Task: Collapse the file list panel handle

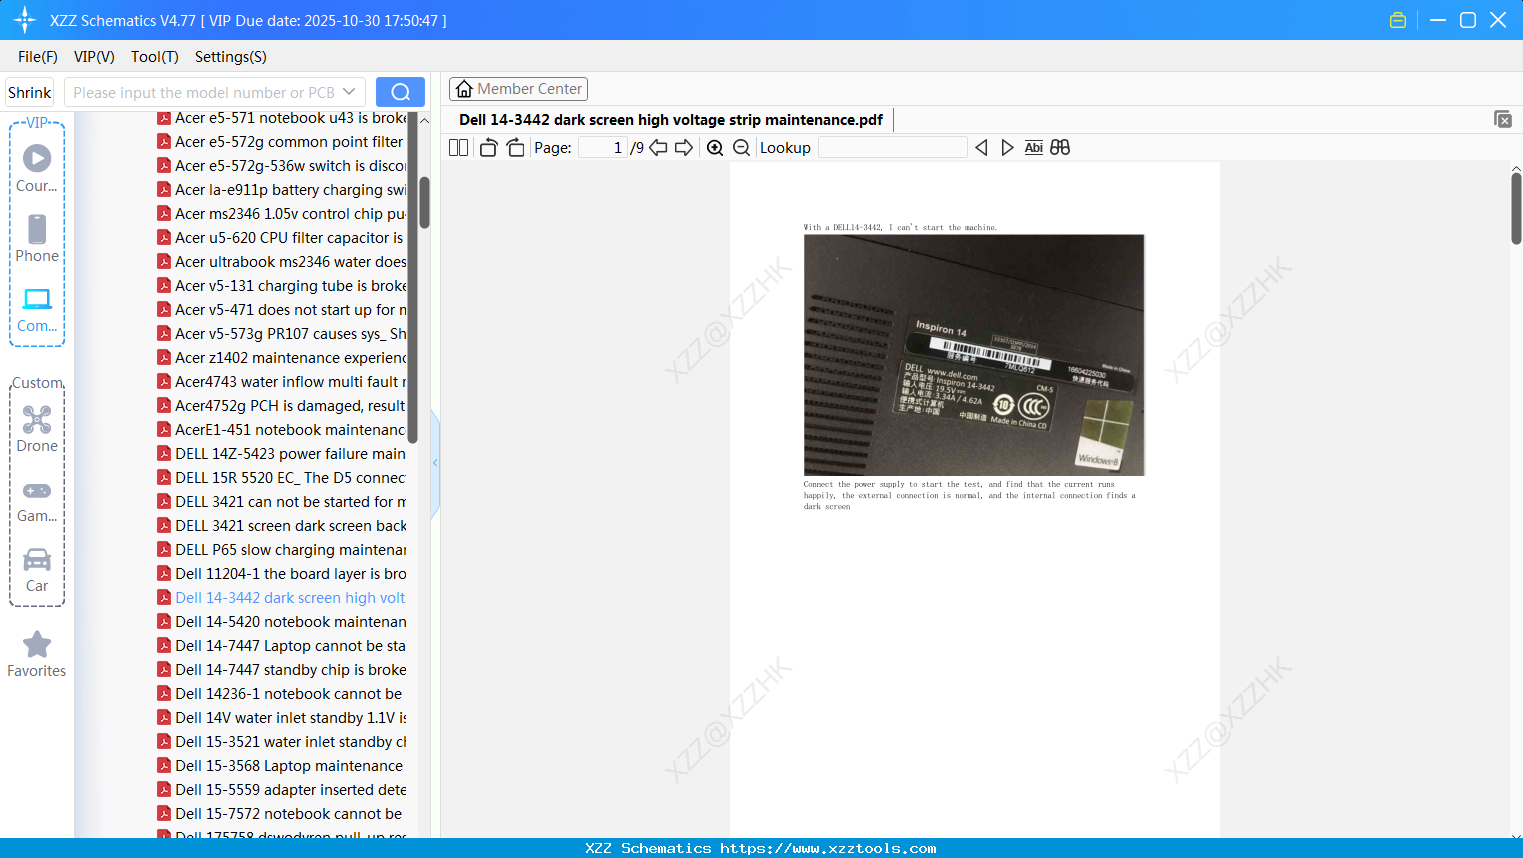Action: point(435,463)
